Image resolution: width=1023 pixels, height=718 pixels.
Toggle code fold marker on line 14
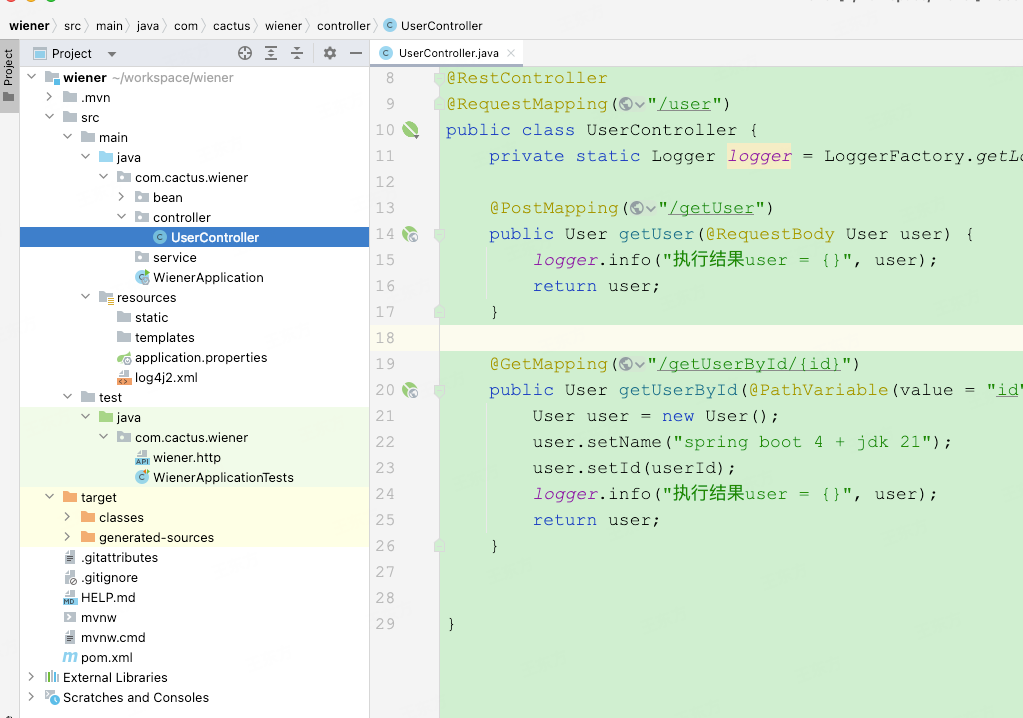(x=439, y=234)
